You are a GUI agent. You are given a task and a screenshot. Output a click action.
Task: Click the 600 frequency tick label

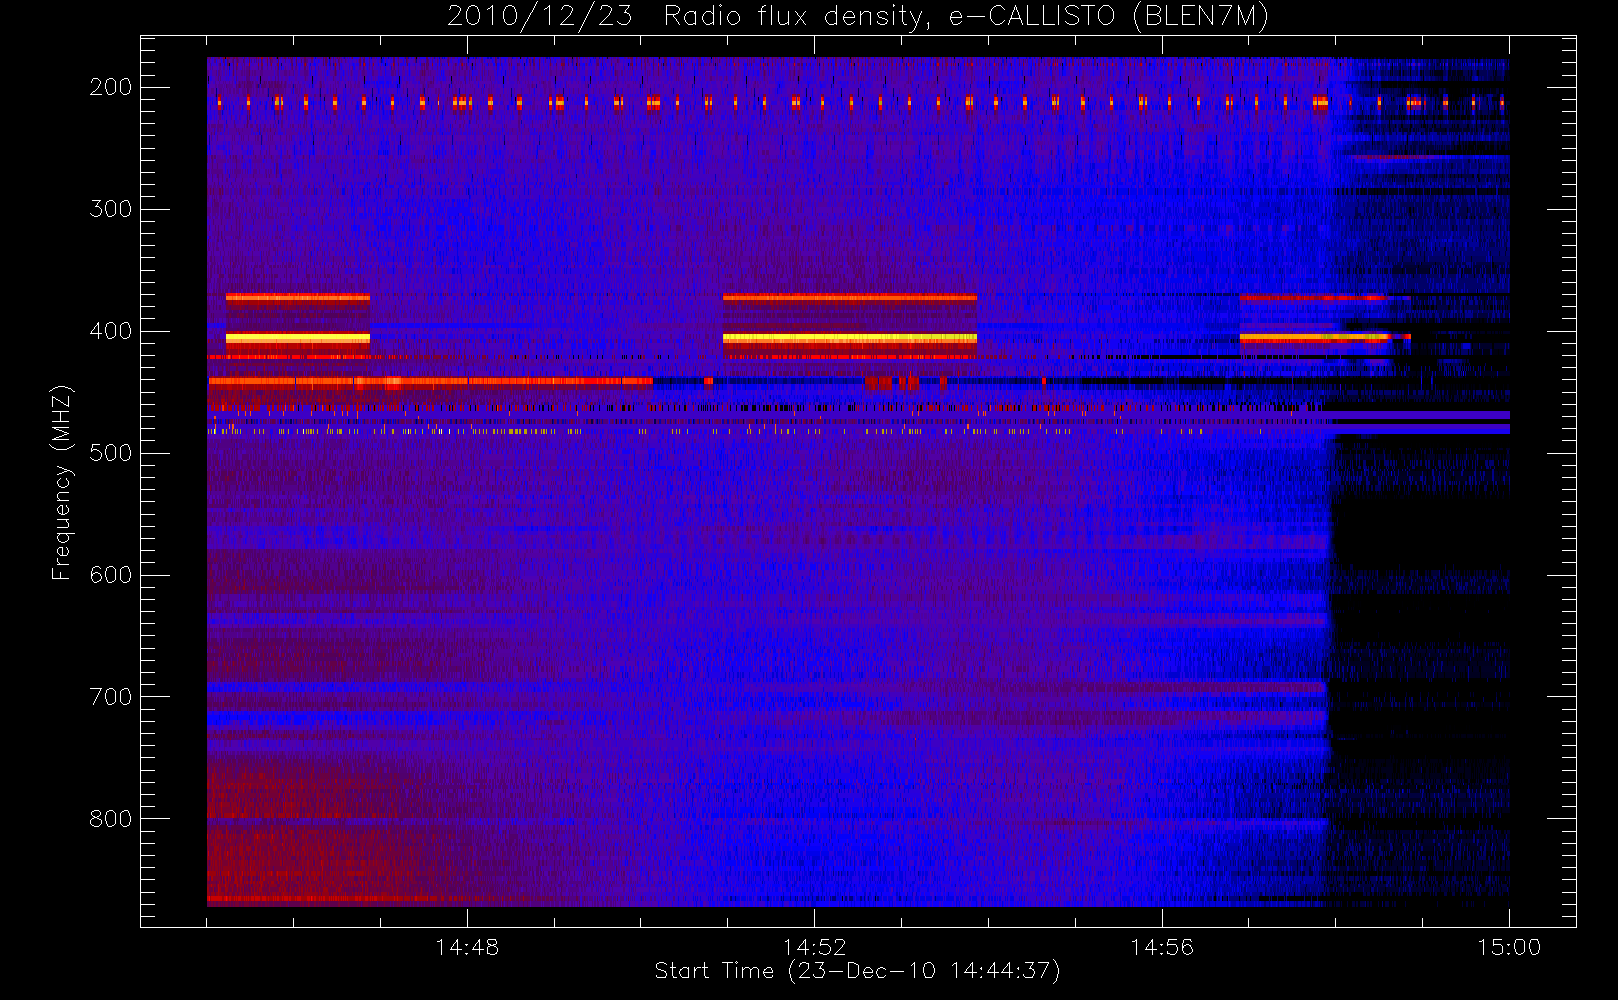tap(111, 575)
